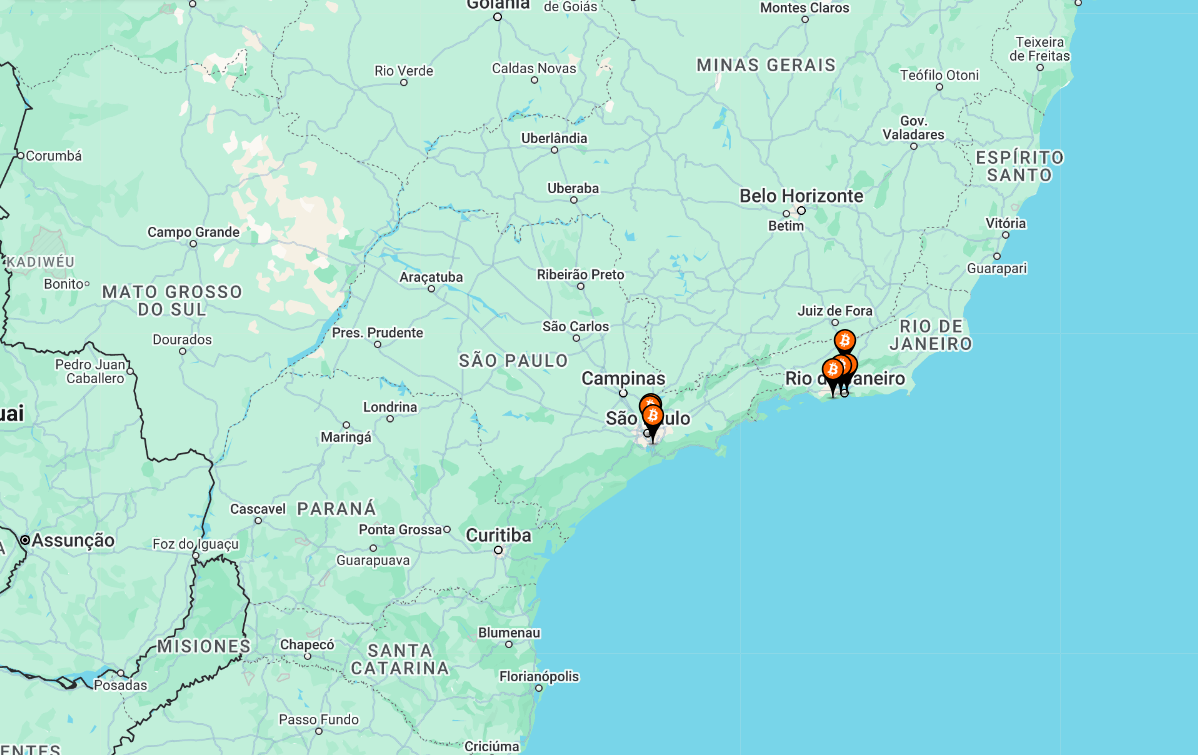1198x755 pixels.
Task: Click the leftmost Bitcoin pin at Rio de Janeiro
Action: point(833,371)
